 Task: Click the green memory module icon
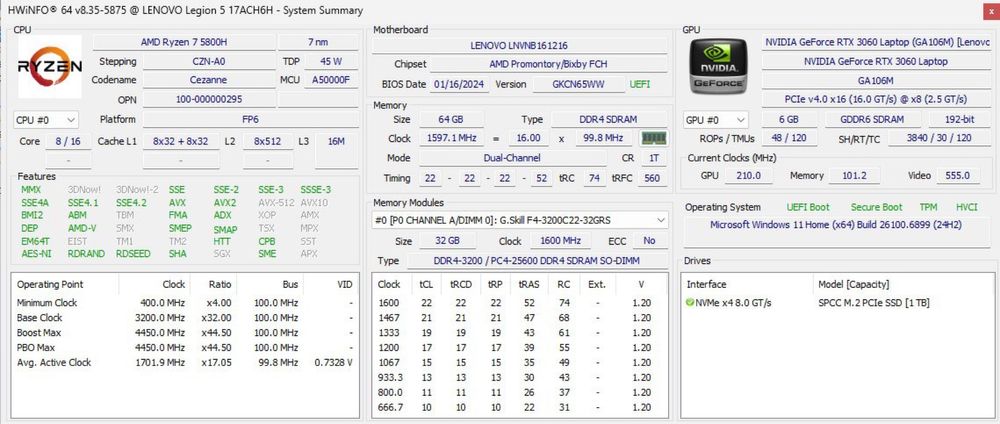(x=652, y=138)
